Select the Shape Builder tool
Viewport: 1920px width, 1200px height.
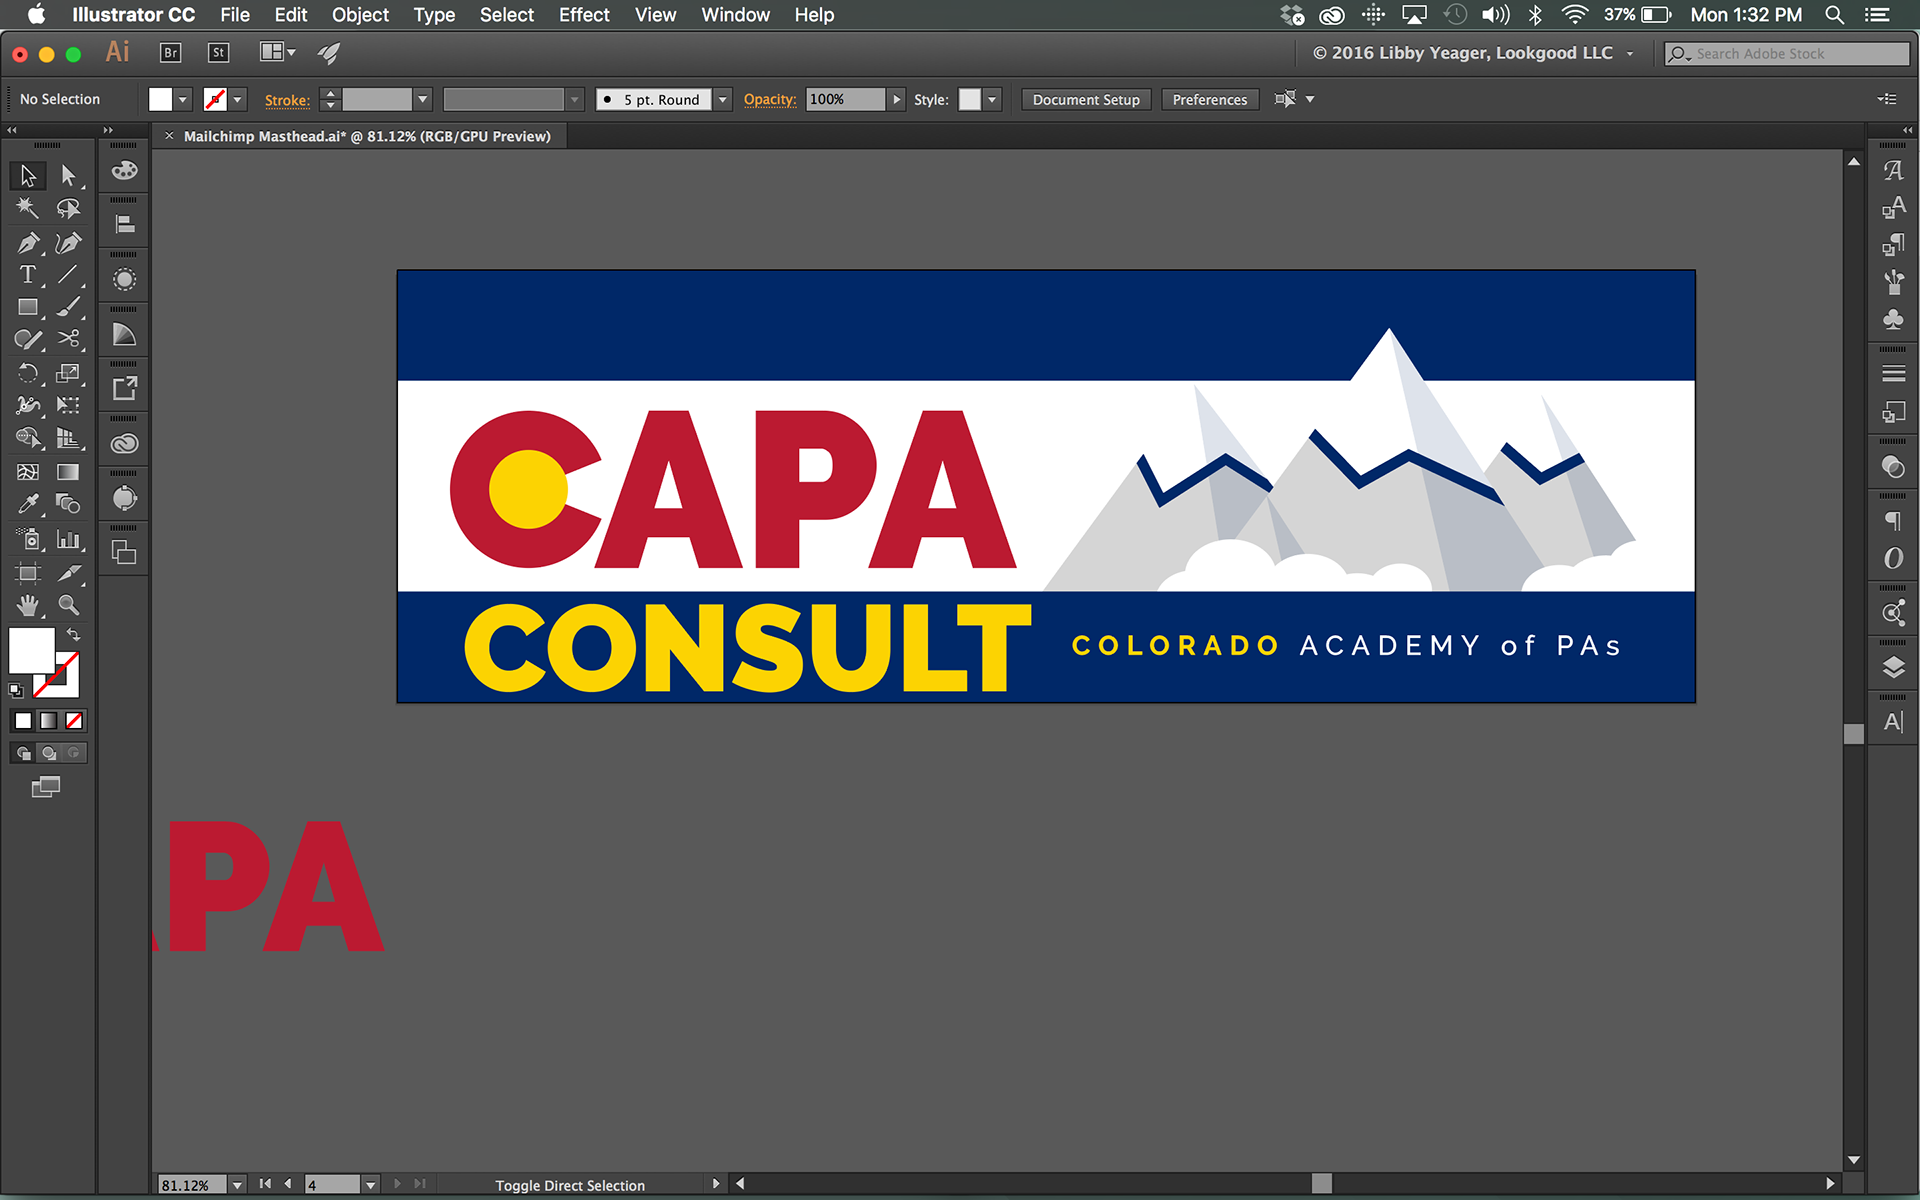28,438
